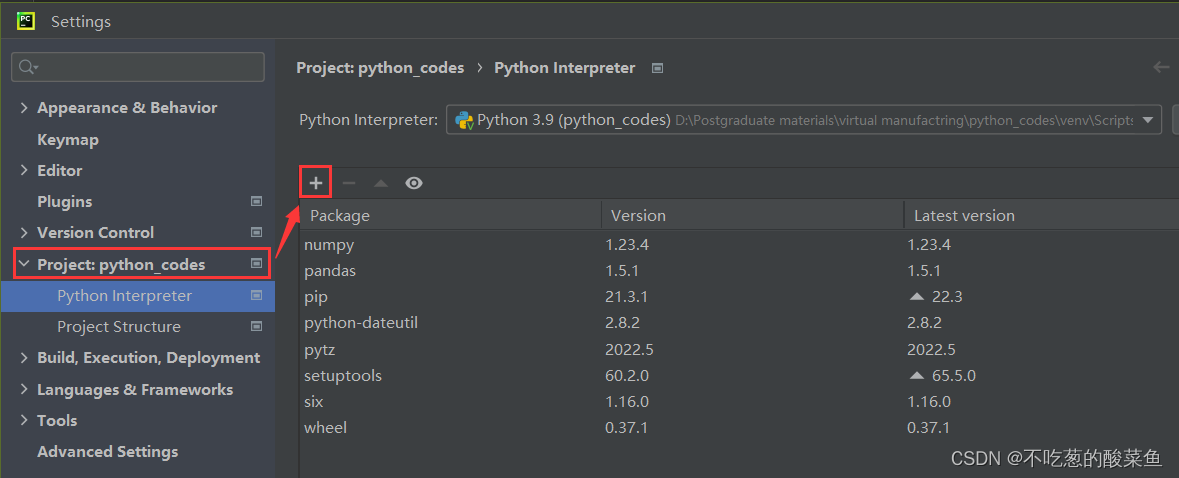Click the upgrade package arrow icon
The width and height of the screenshot is (1179, 478).
pyautogui.click(x=381, y=183)
